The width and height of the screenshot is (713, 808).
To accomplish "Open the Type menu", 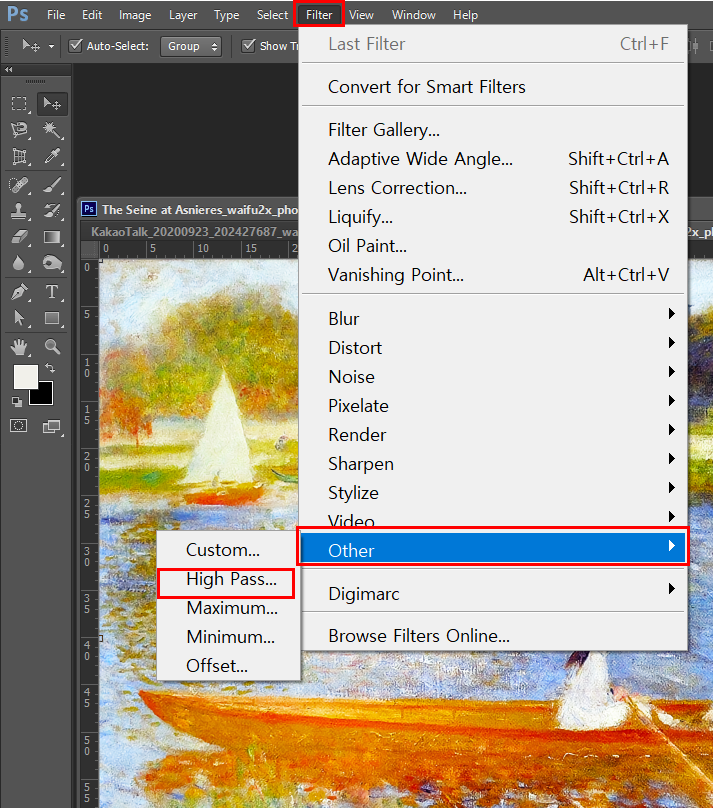I will pos(226,15).
